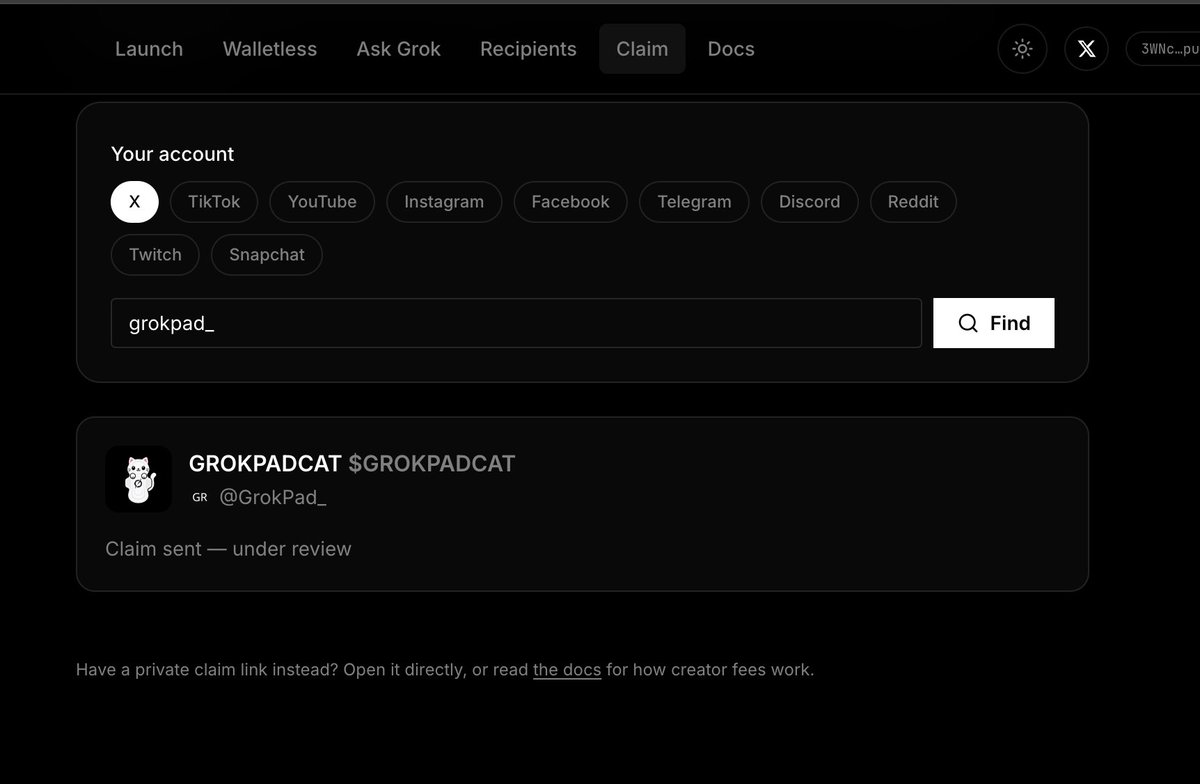1200x784 pixels.
Task: Click the @GrokPad_ handle
Action: pos(273,498)
